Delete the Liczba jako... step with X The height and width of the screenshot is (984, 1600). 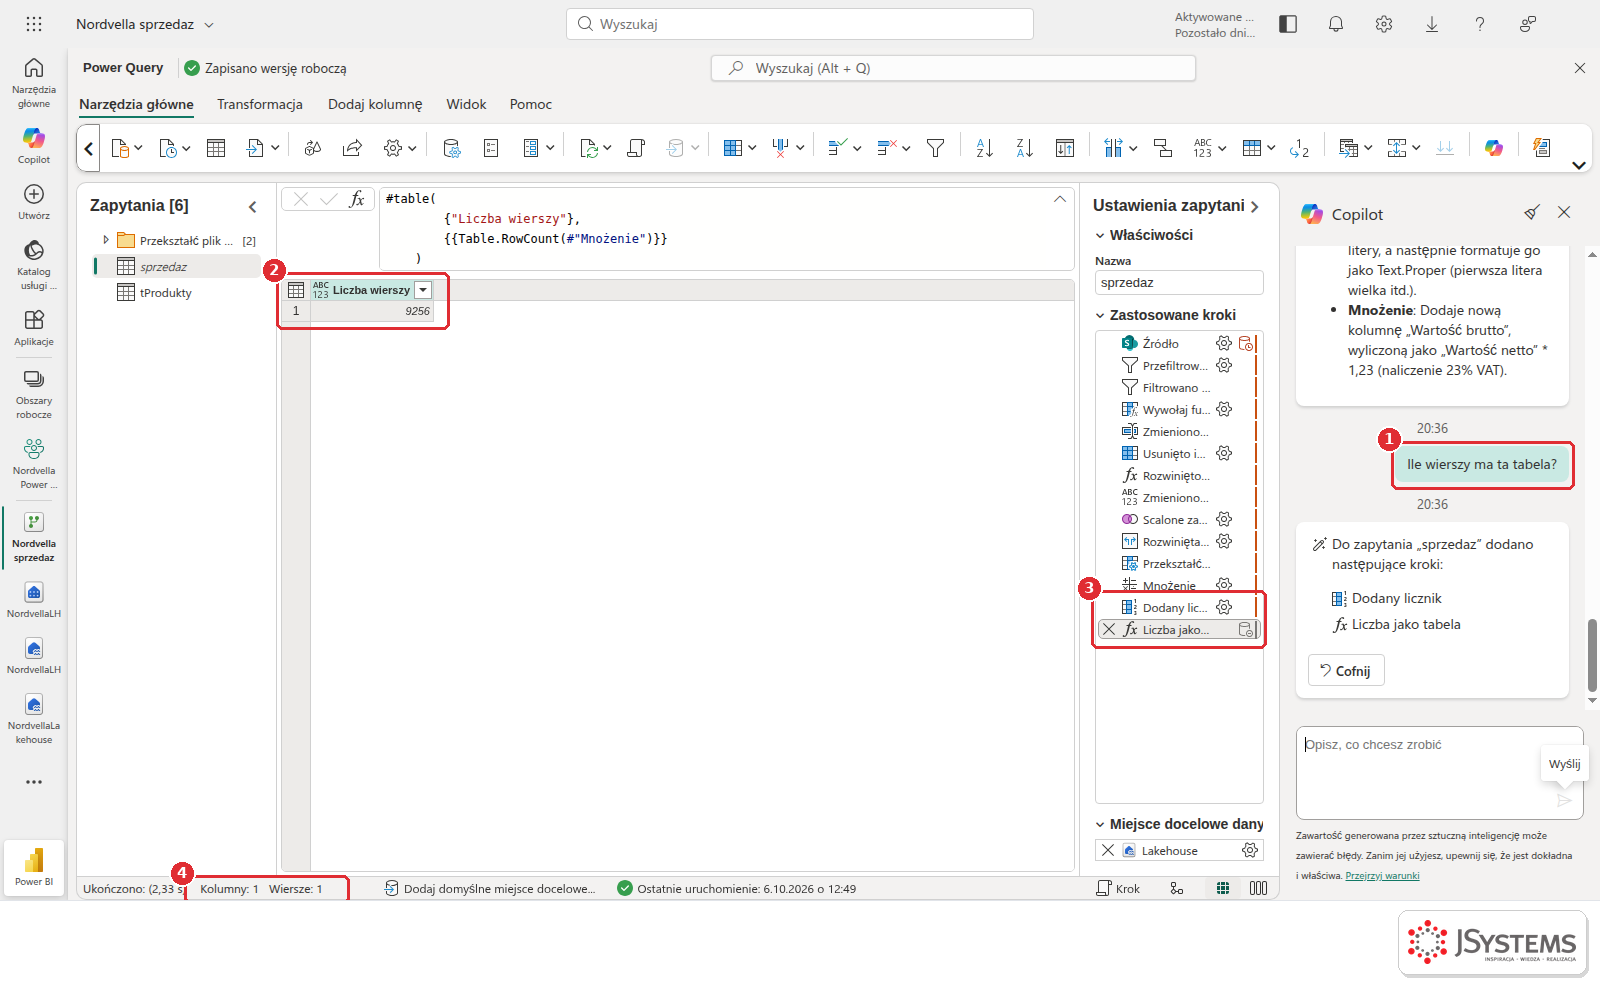coord(1109,629)
